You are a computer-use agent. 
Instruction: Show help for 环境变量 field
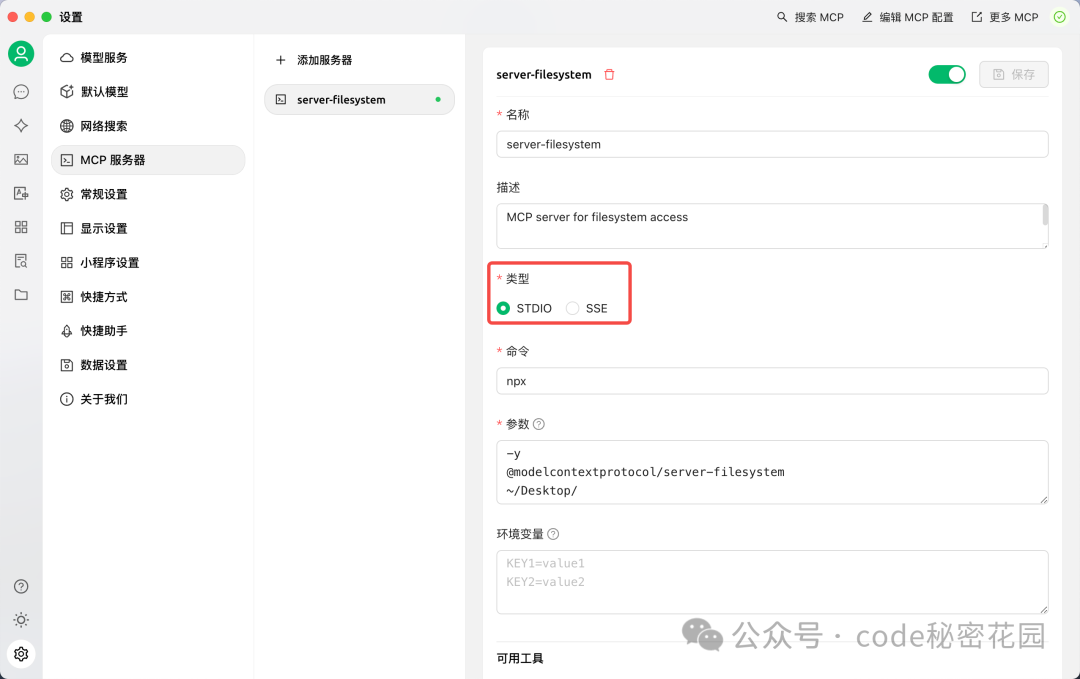point(553,534)
